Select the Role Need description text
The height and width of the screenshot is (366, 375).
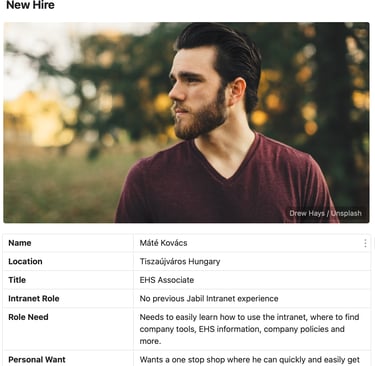pyautogui.click(x=249, y=329)
